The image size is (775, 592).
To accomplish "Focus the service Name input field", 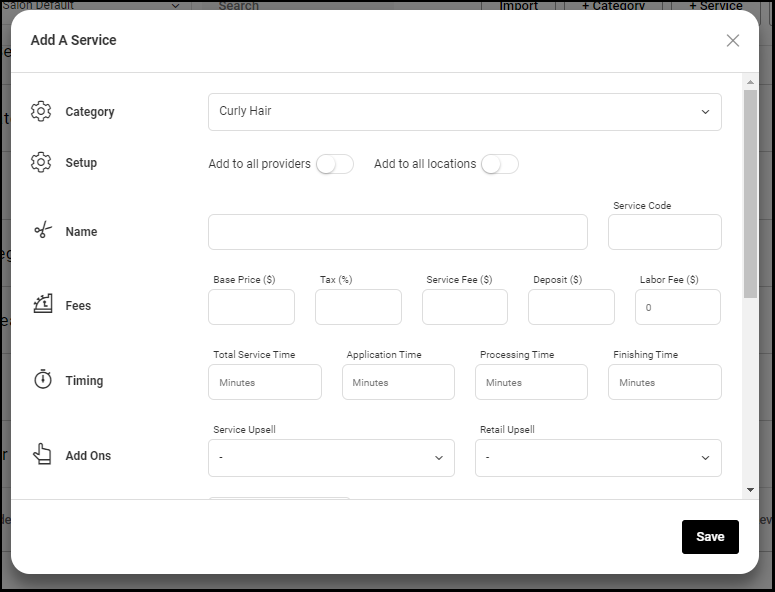I will pos(398,232).
